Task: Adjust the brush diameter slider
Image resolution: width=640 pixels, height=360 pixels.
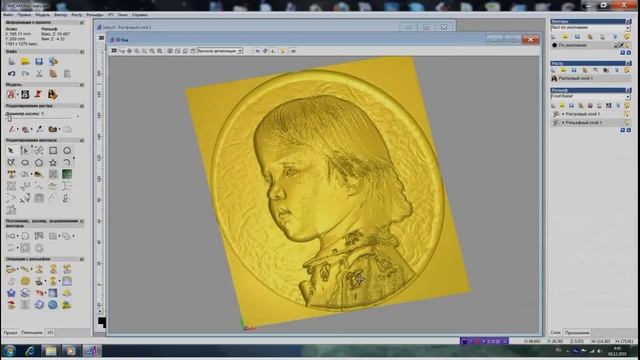Action: click(x=9, y=119)
